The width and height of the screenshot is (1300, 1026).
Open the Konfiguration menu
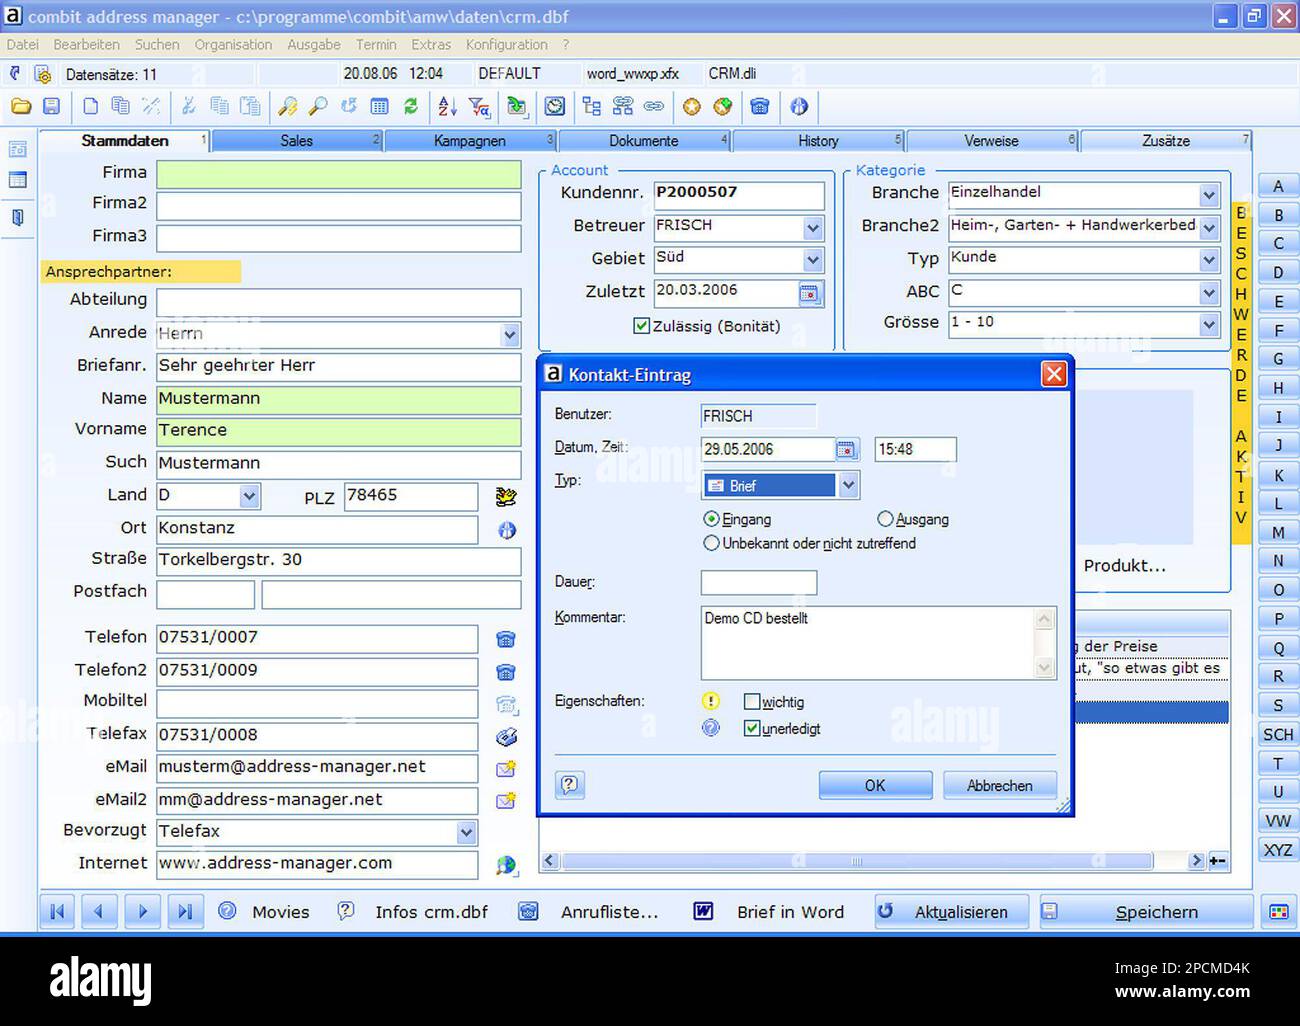coord(507,45)
